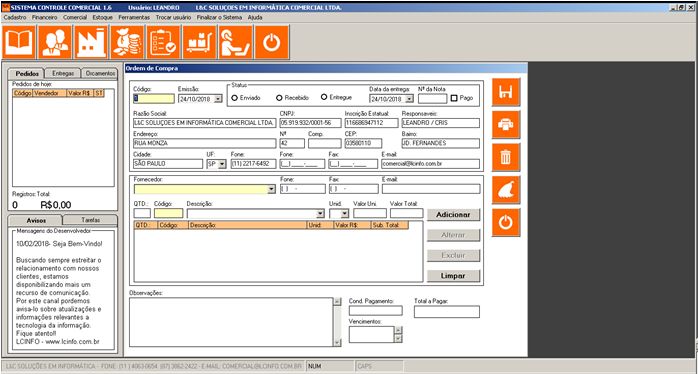Switch to the Pedidos tab
The image size is (698, 374).
tap(27, 73)
